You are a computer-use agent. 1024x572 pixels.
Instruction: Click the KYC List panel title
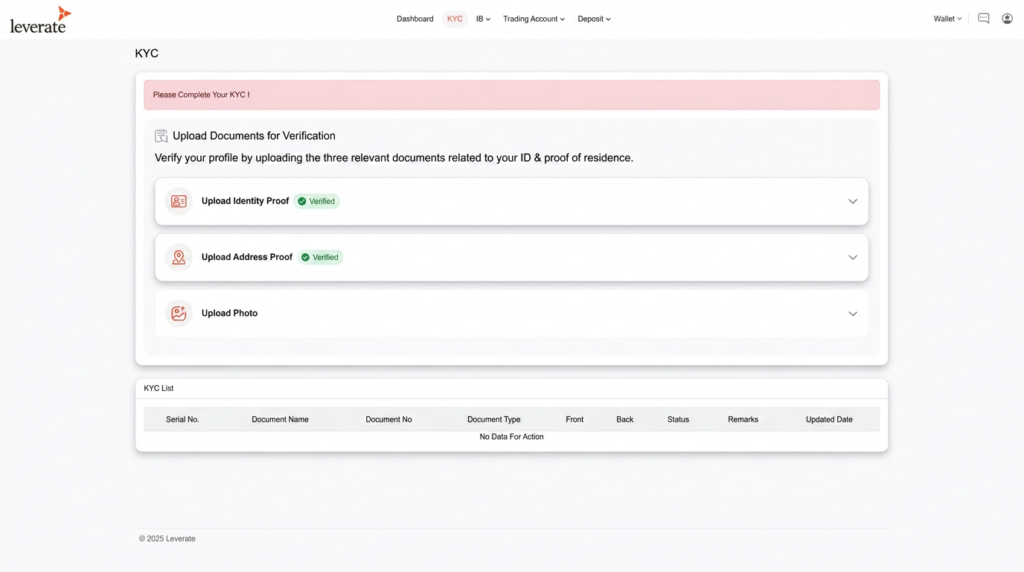[159, 388]
